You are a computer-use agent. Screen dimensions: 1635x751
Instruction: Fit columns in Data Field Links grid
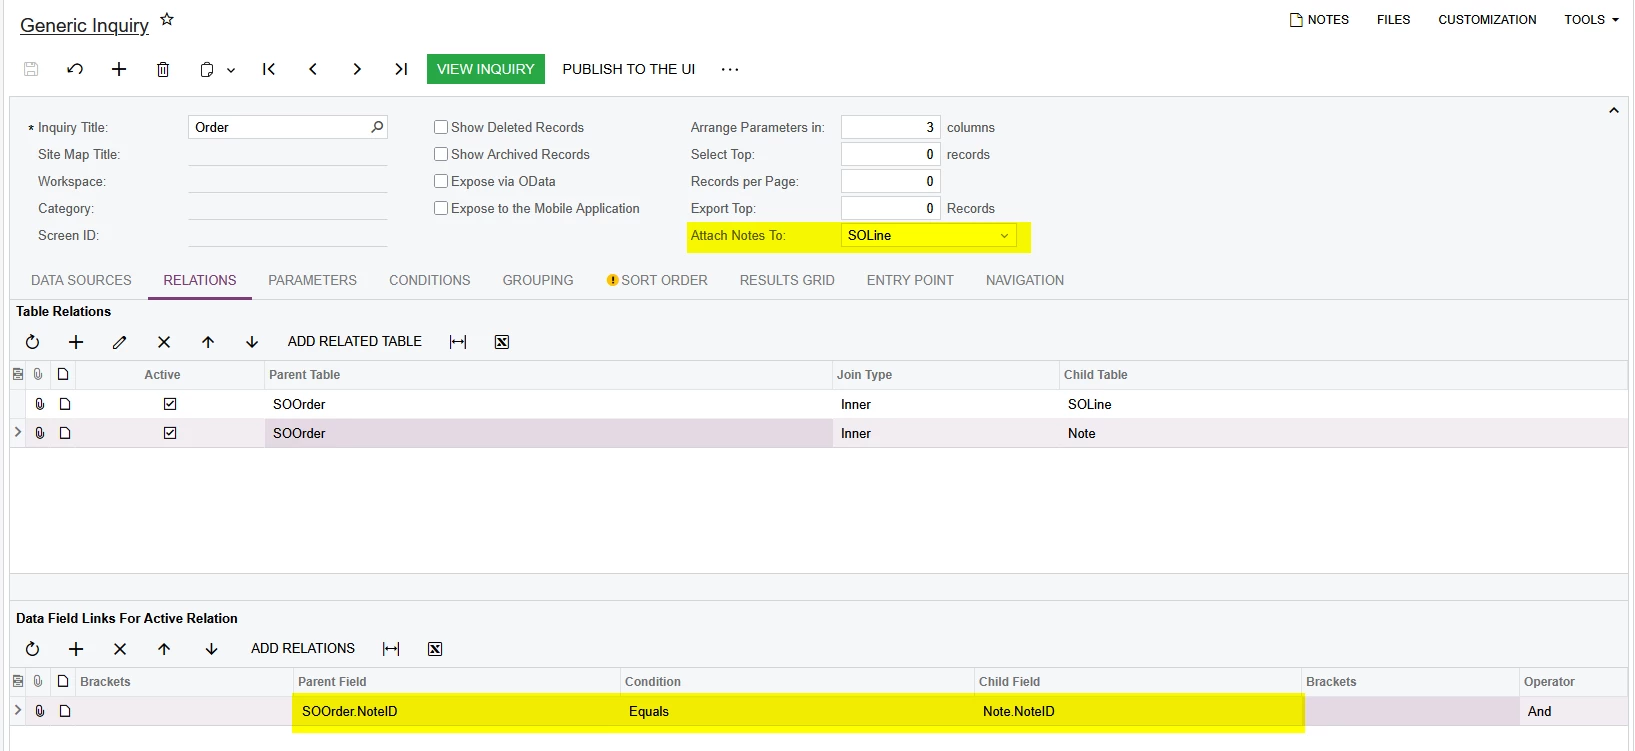(x=391, y=649)
